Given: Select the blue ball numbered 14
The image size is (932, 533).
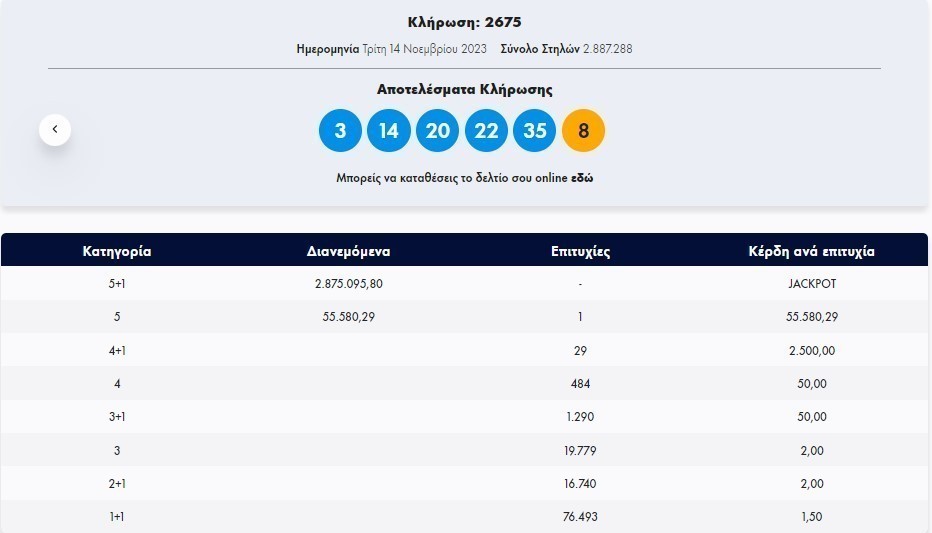Looking at the screenshot, I should tap(389, 131).
